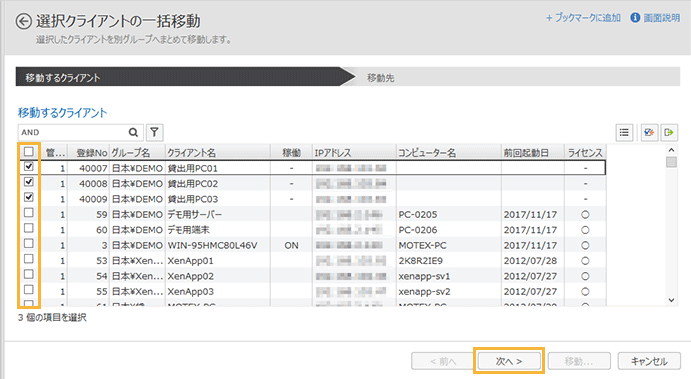Screen dimensions: 691x379
Task: Select the XenApp01 client name cell
Action: point(218,260)
